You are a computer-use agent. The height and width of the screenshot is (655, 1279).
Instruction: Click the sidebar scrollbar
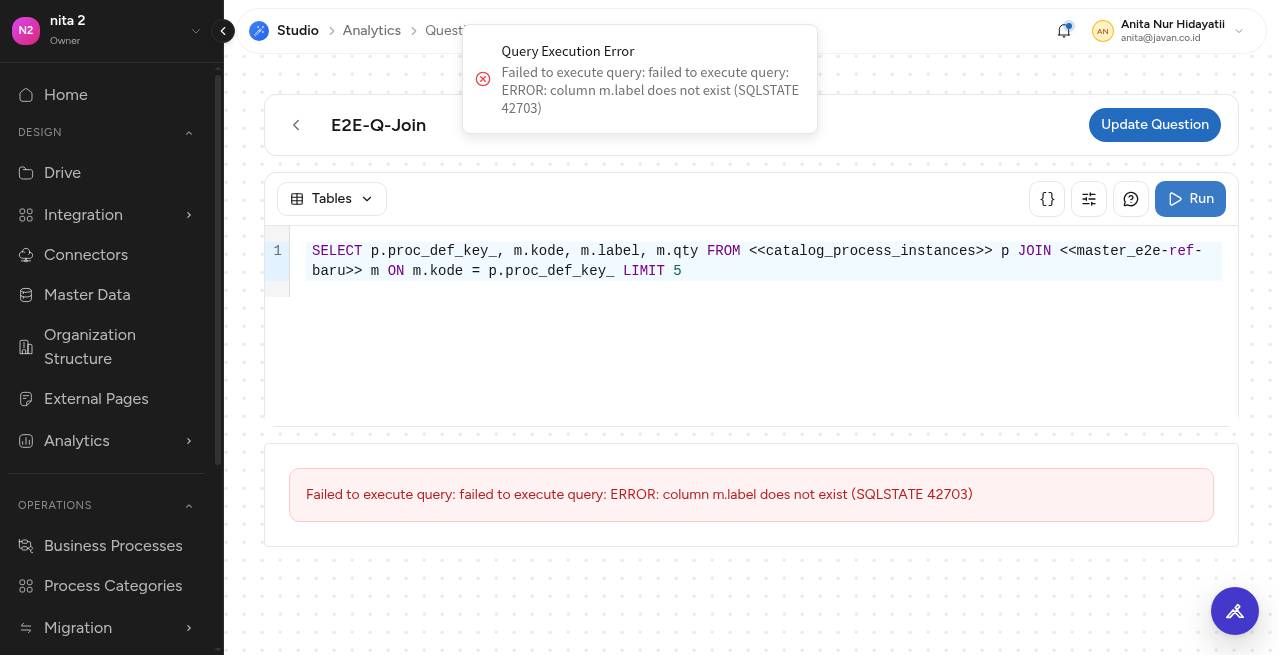218,270
